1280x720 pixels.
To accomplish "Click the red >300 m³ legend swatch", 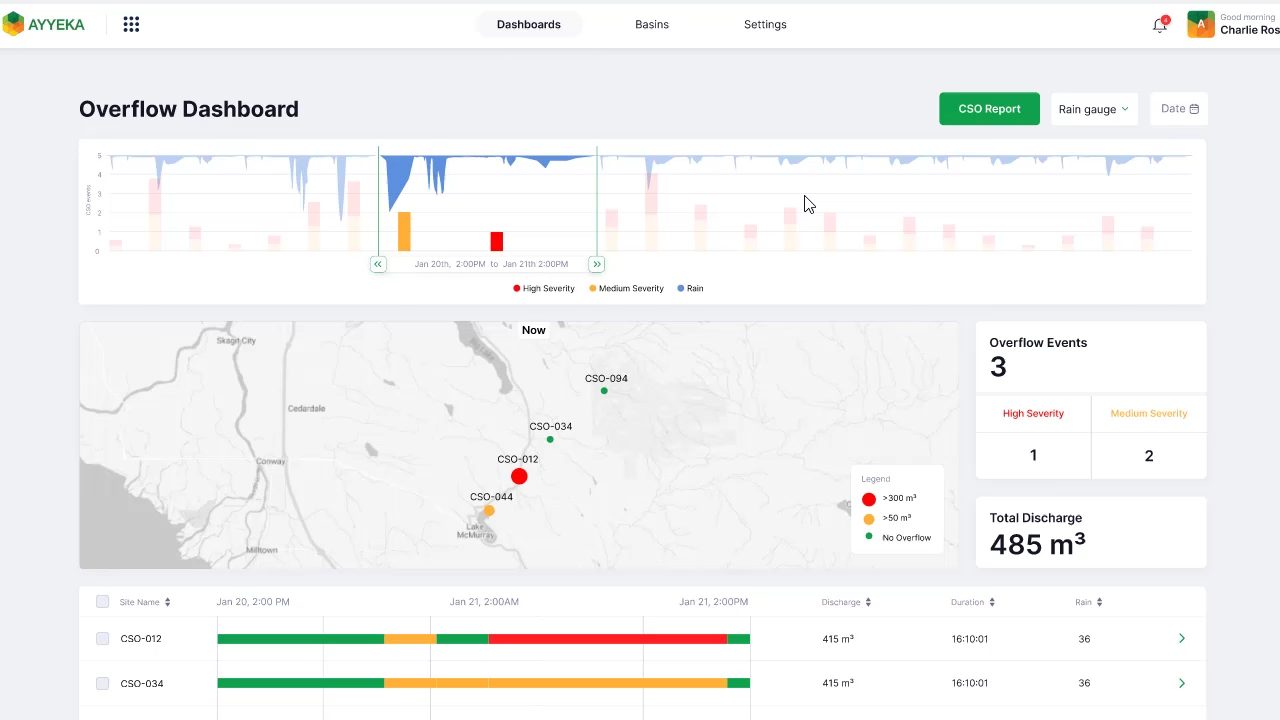I will pyautogui.click(x=868, y=498).
